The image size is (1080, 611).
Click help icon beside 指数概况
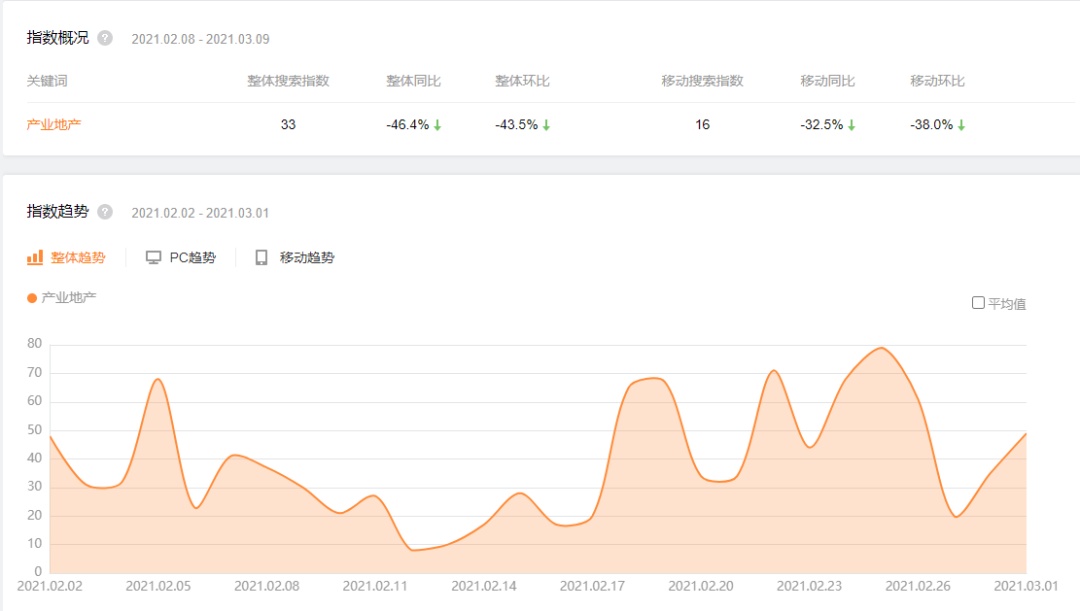[105, 38]
